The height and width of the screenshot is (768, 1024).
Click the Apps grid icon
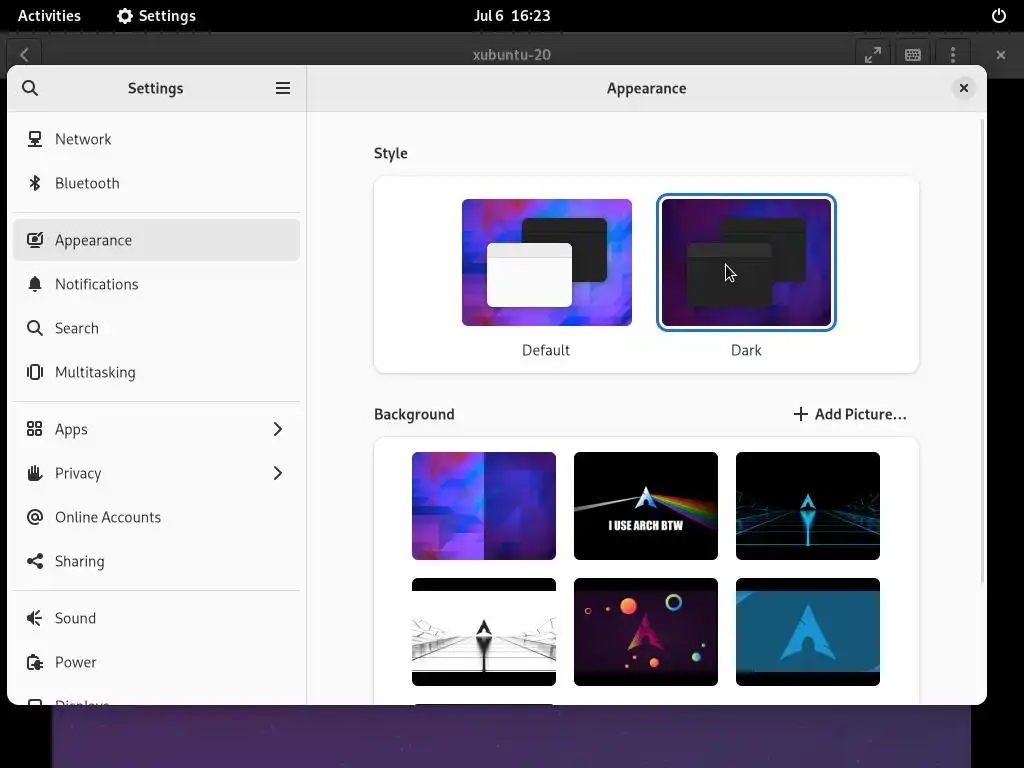click(35, 428)
